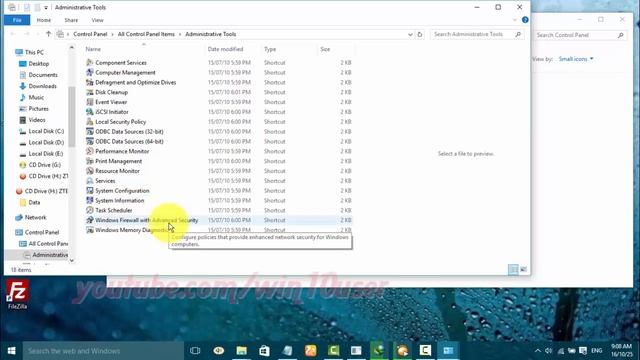Screen dimensions: 640x360
Task: Select ODBC Data Sources (32-bit) icon
Action: coord(90,131)
